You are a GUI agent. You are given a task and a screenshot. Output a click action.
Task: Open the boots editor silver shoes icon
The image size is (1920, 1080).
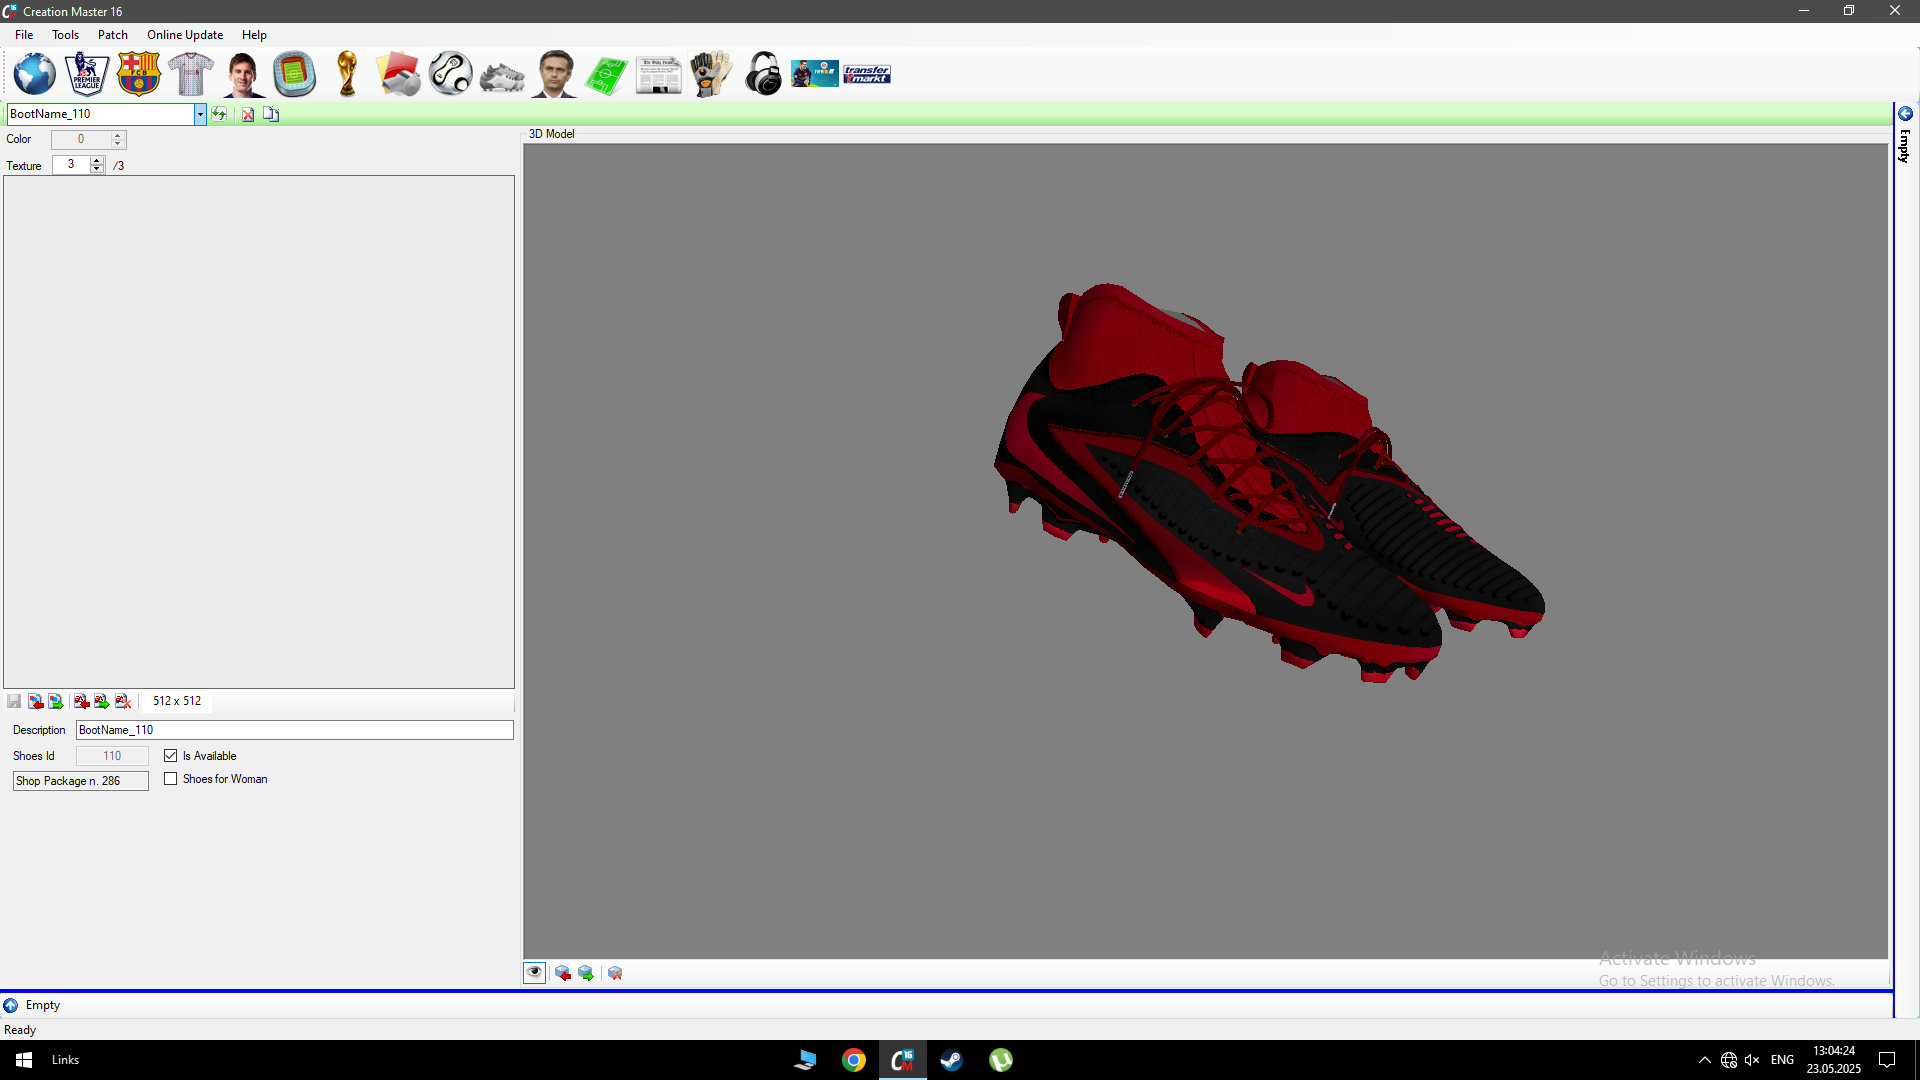pos(503,76)
